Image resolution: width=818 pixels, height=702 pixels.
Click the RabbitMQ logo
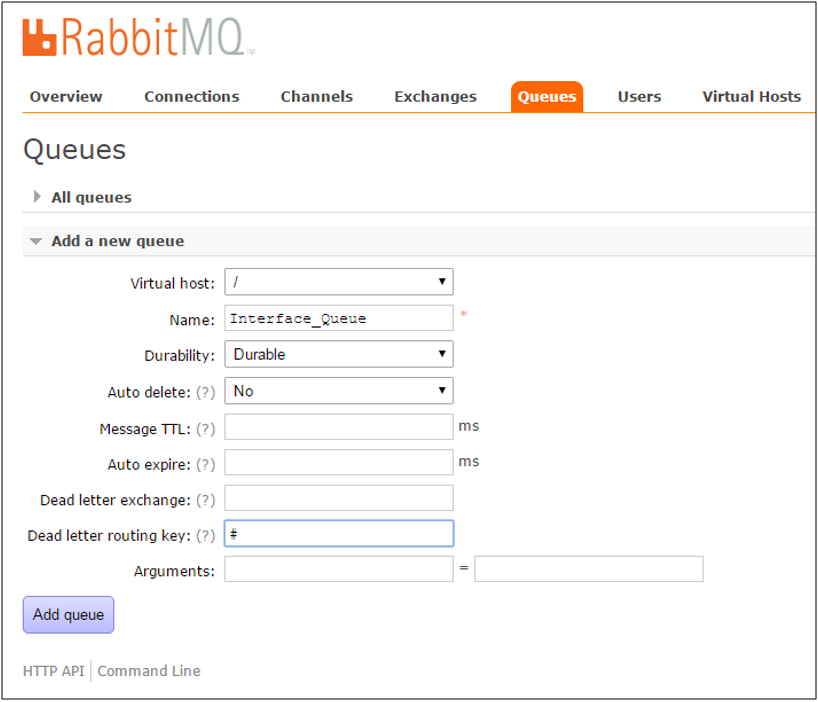(x=139, y=37)
